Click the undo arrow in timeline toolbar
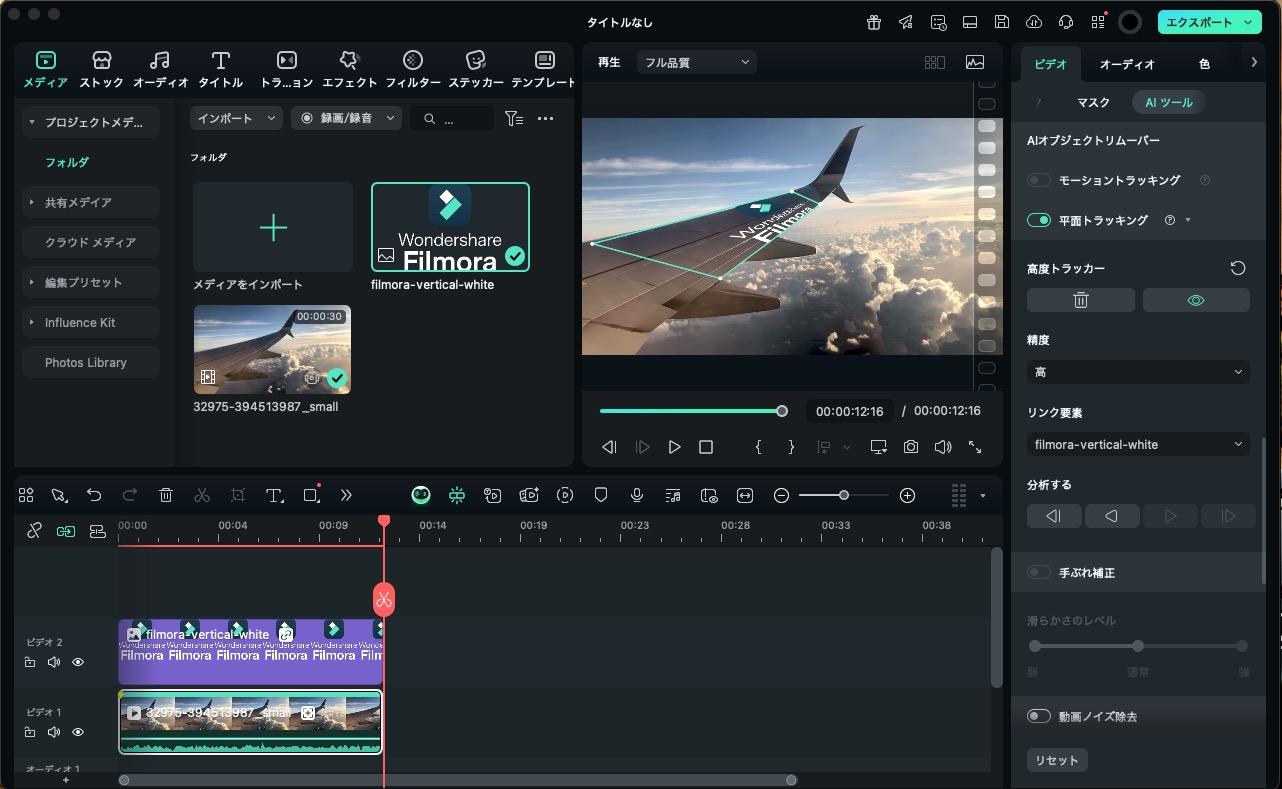 coord(94,495)
